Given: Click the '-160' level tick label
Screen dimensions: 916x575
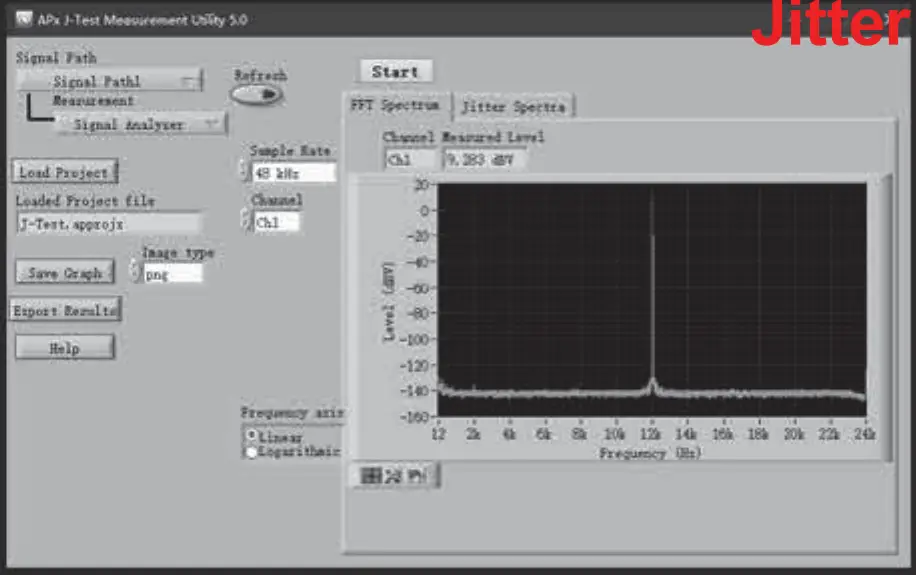Looking at the screenshot, I should [415, 417].
